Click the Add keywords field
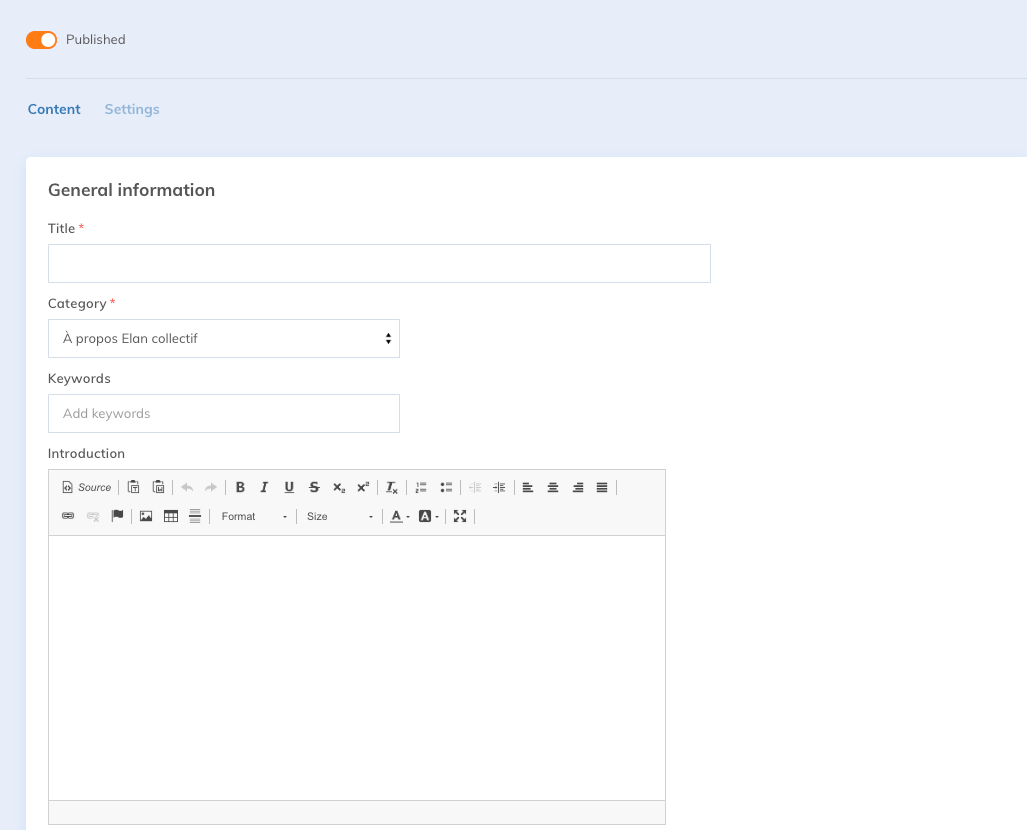The height and width of the screenshot is (830, 1027). tap(224, 413)
